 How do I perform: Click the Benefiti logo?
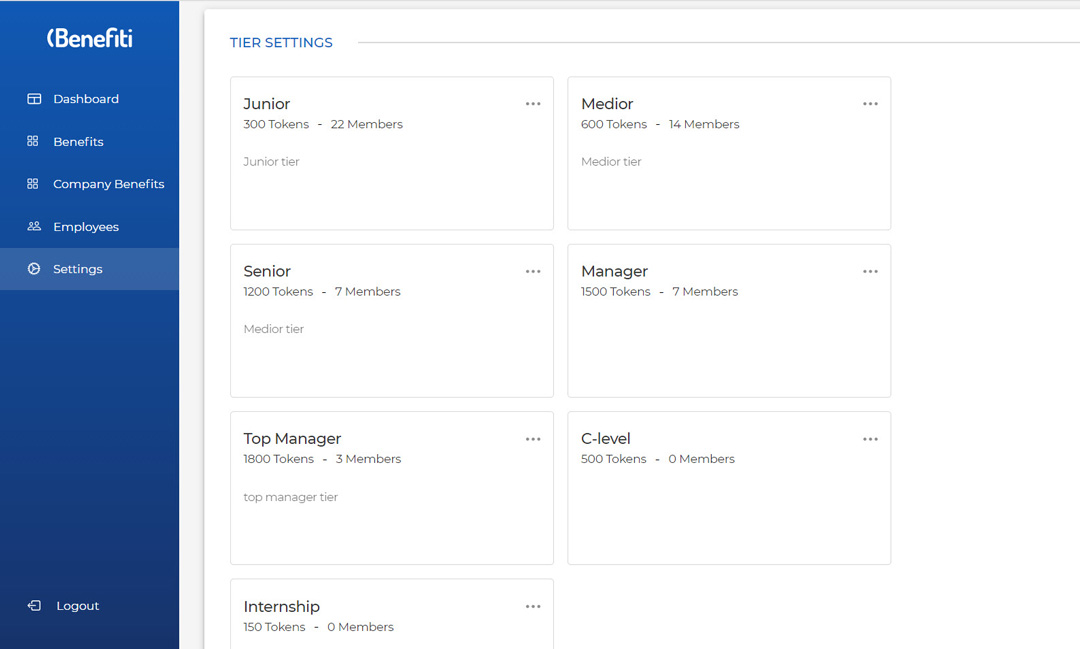pyautogui.click(x=89, y=38)
